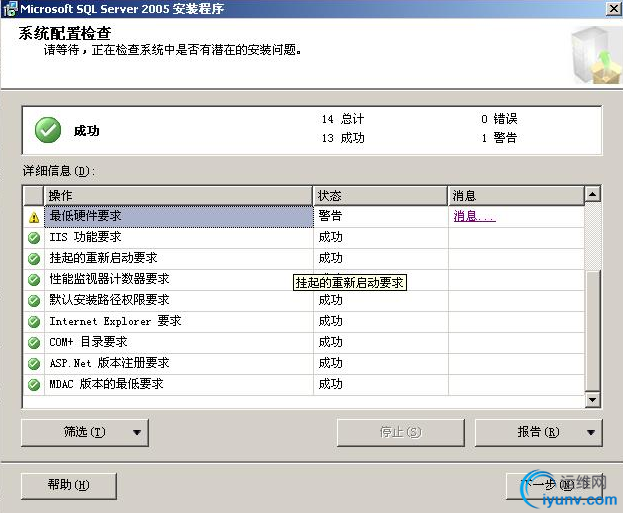Select the Internet Explorer 要求 row
The image size is (623, 516).
click(304, 322)
